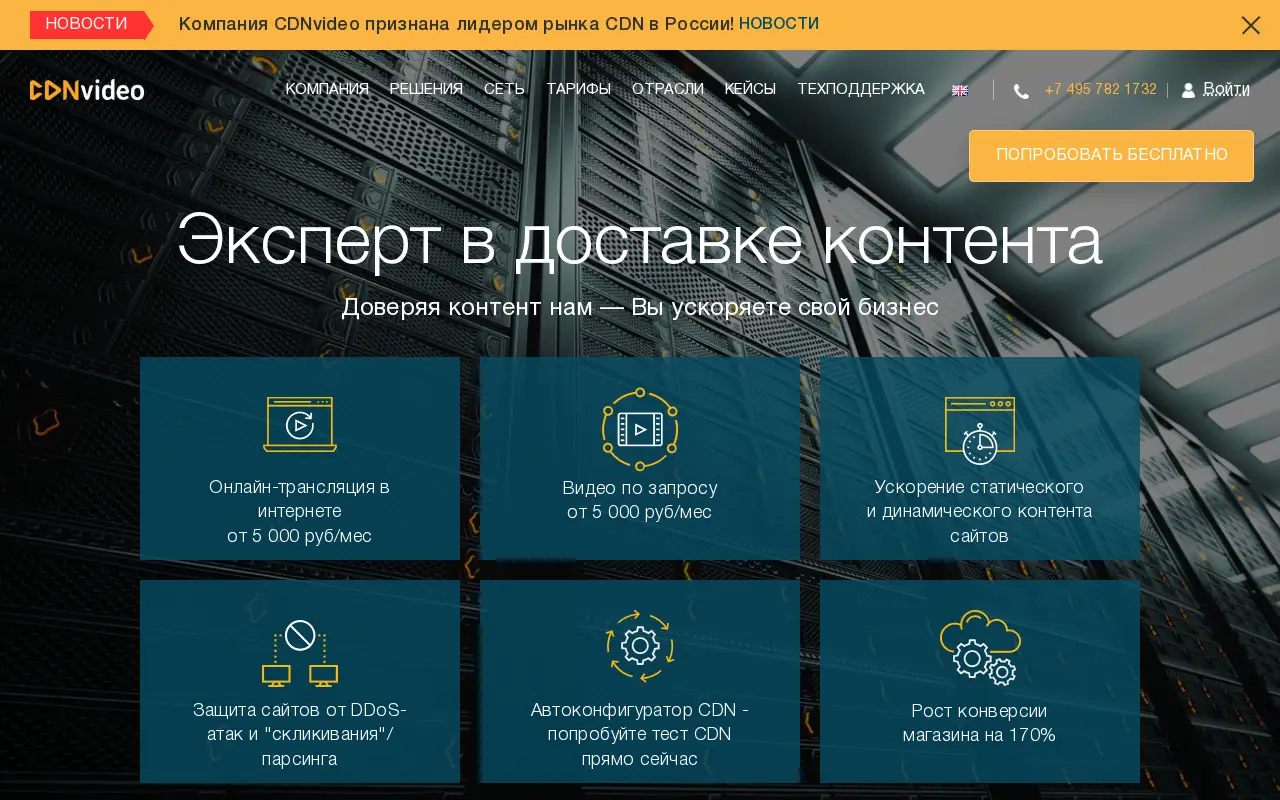The image size is (1280, 800).
Task: Click subtitle 'Доверяя контент нам'
Action: 640,308
